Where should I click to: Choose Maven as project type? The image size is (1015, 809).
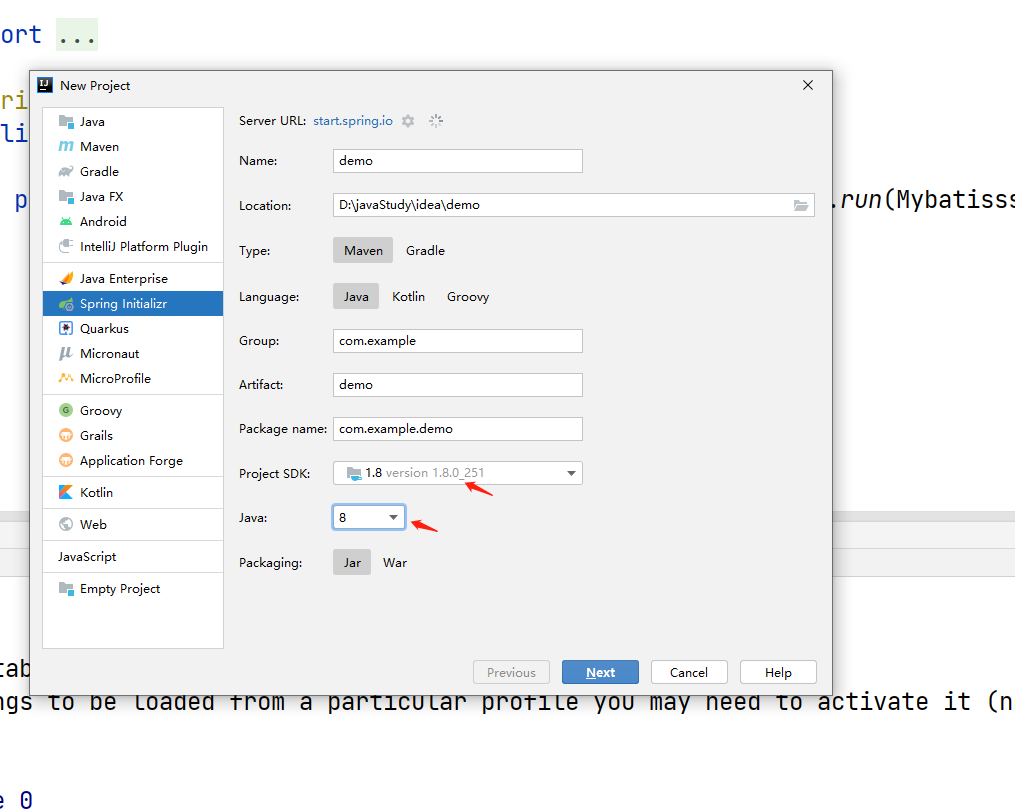pyautogui.click(x=363, y=250)
